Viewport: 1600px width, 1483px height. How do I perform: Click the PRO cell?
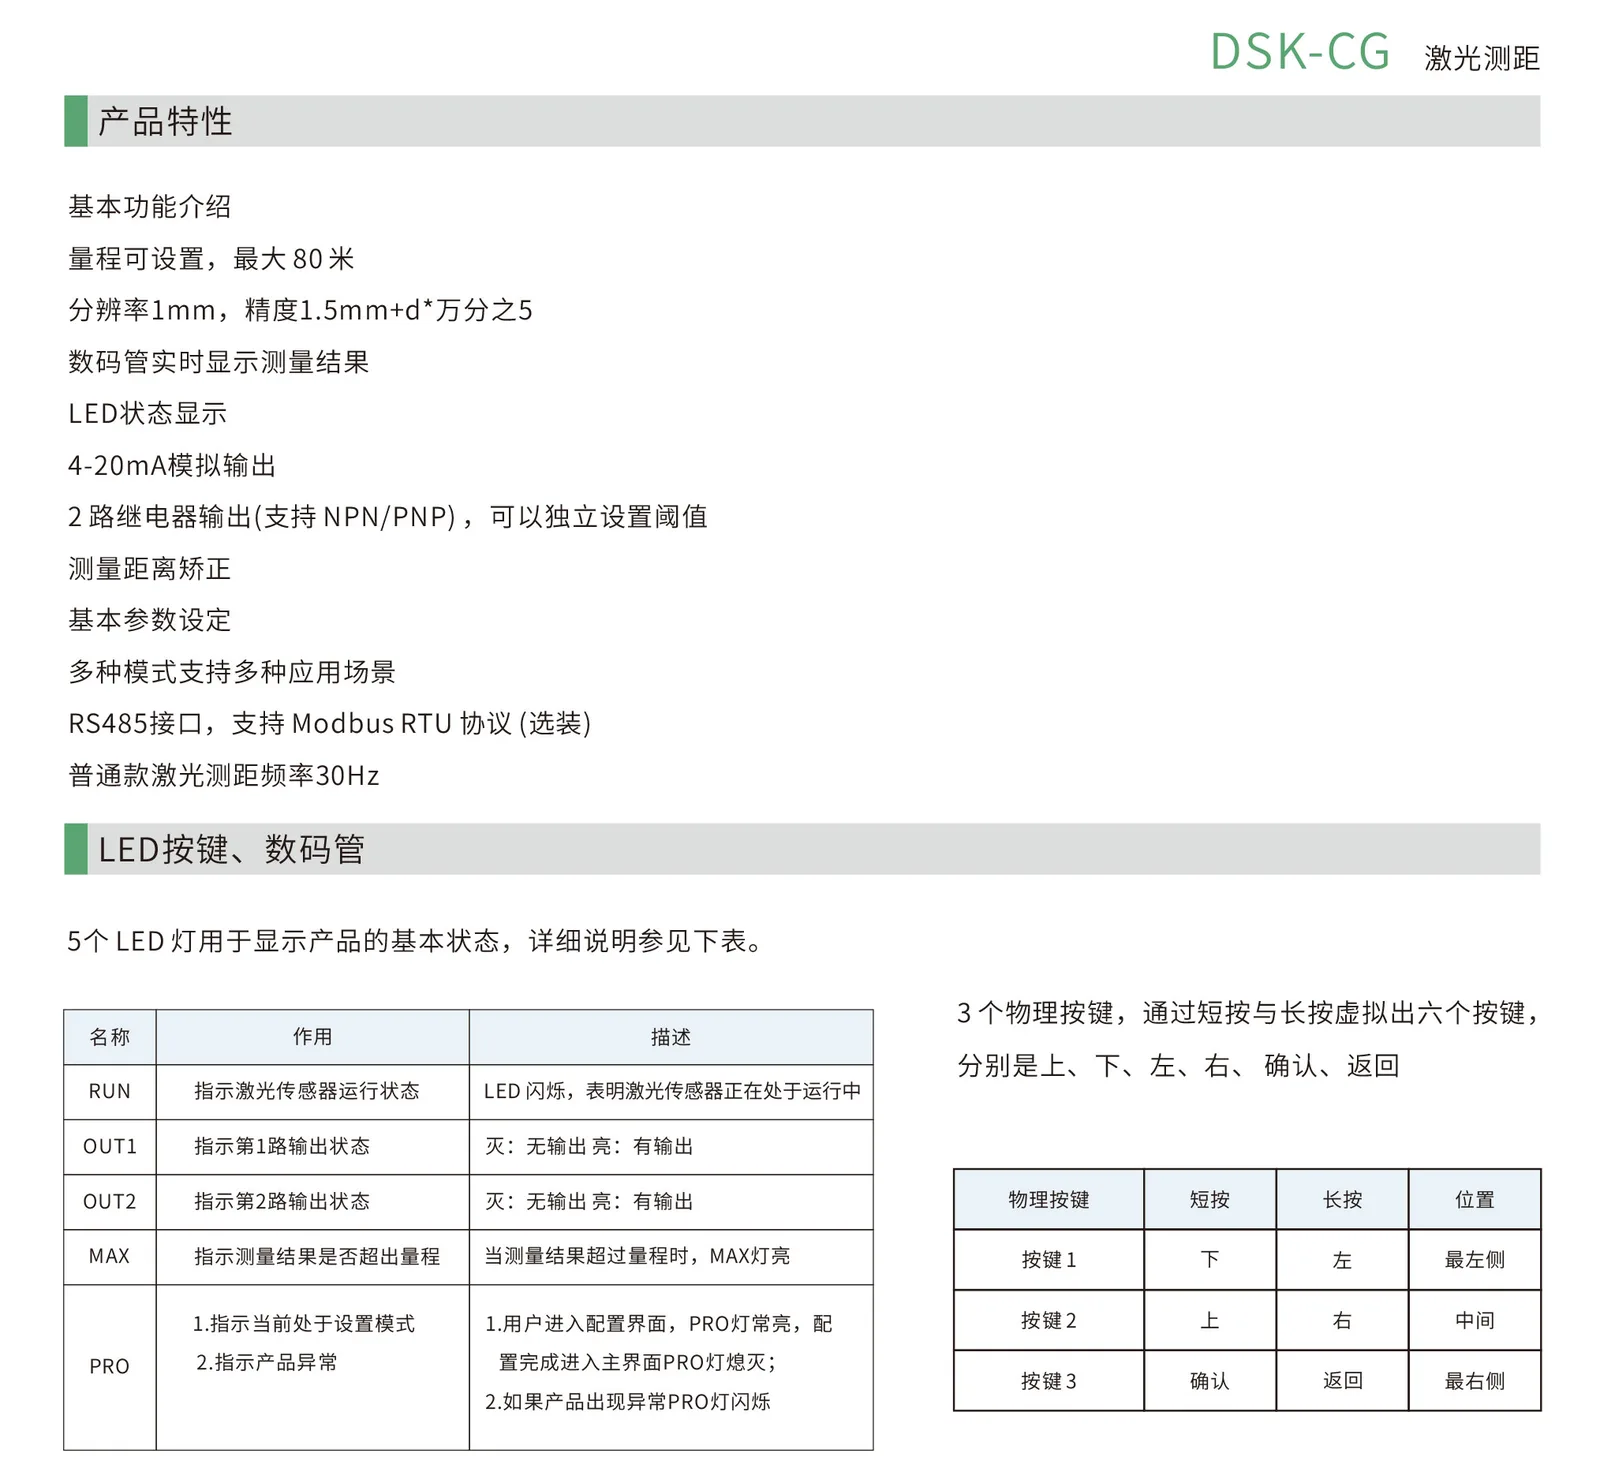(x=110, y=1366)
